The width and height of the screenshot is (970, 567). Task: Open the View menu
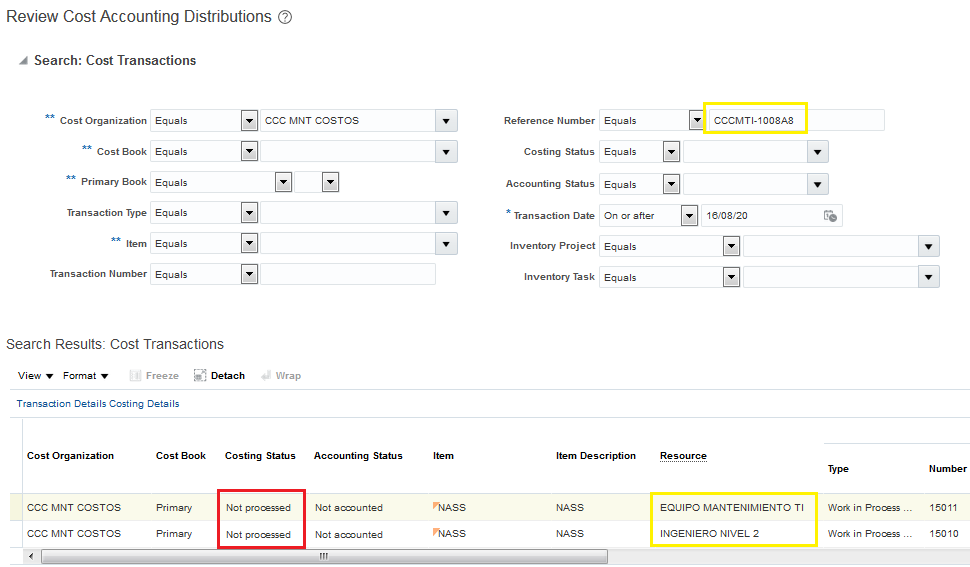35,375
